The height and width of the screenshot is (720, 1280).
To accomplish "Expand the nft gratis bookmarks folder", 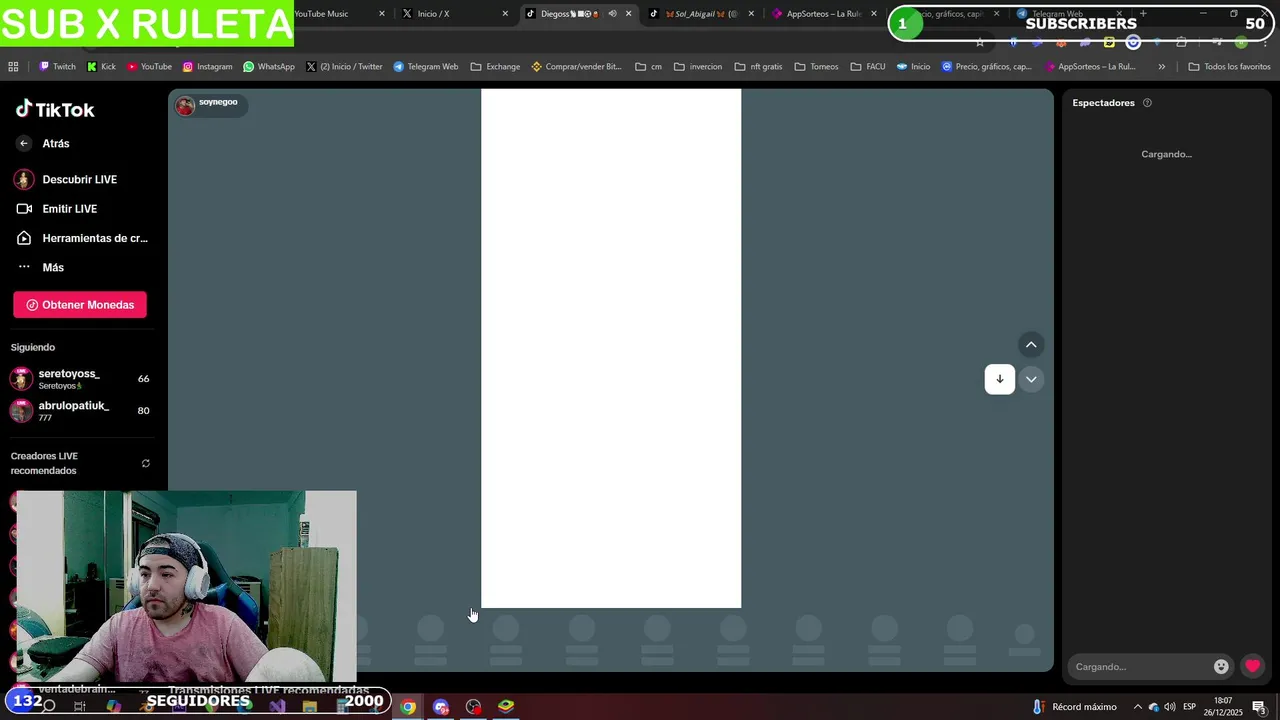I will 758,67.
